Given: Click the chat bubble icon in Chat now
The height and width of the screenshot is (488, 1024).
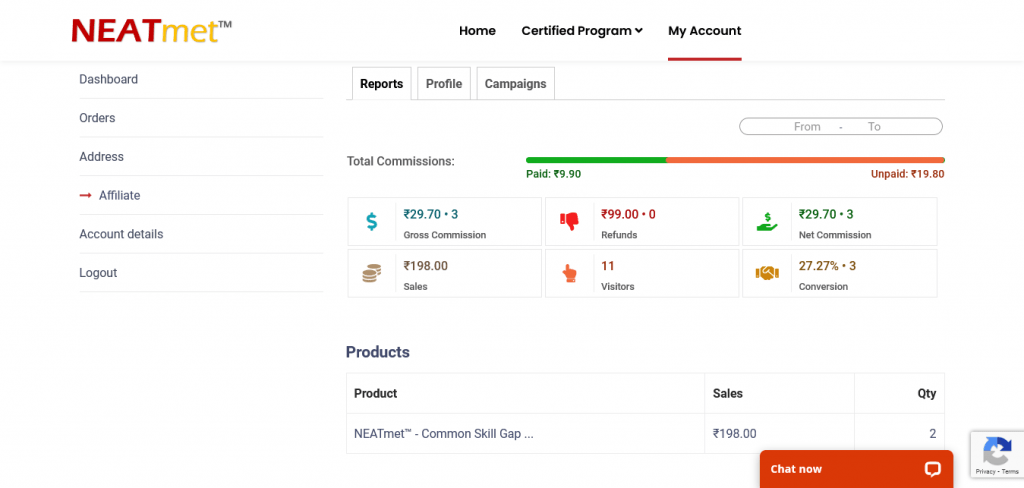Looking at the screenshot, I should tap(932, 469).
